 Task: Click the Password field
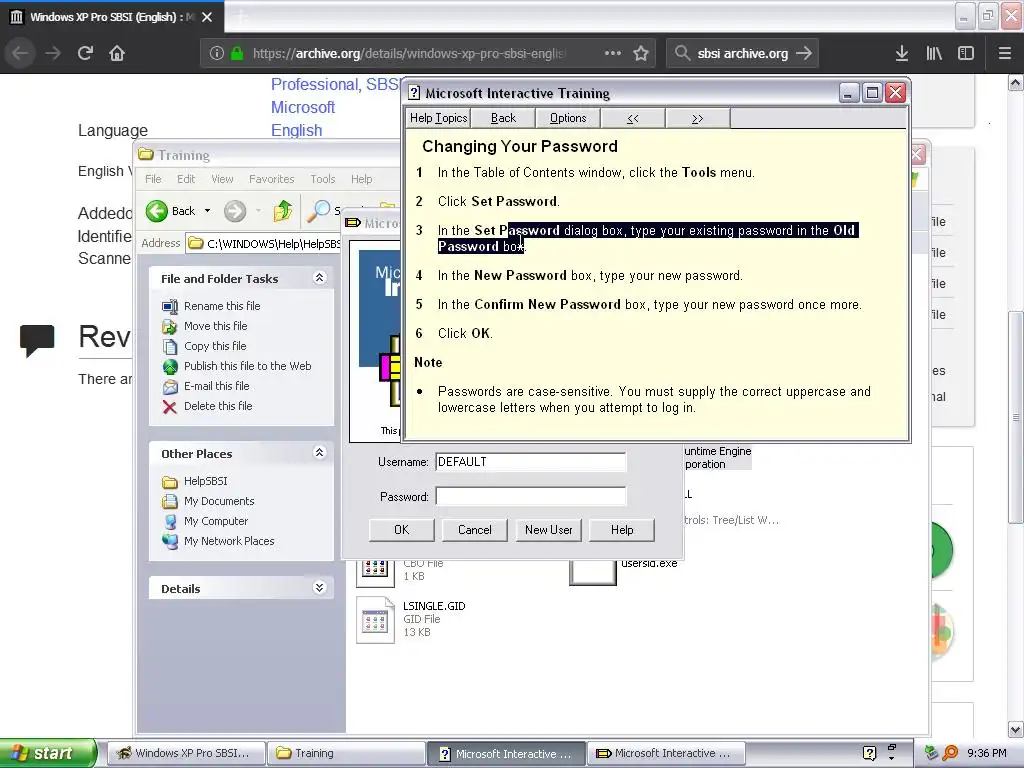coord(530,496)
